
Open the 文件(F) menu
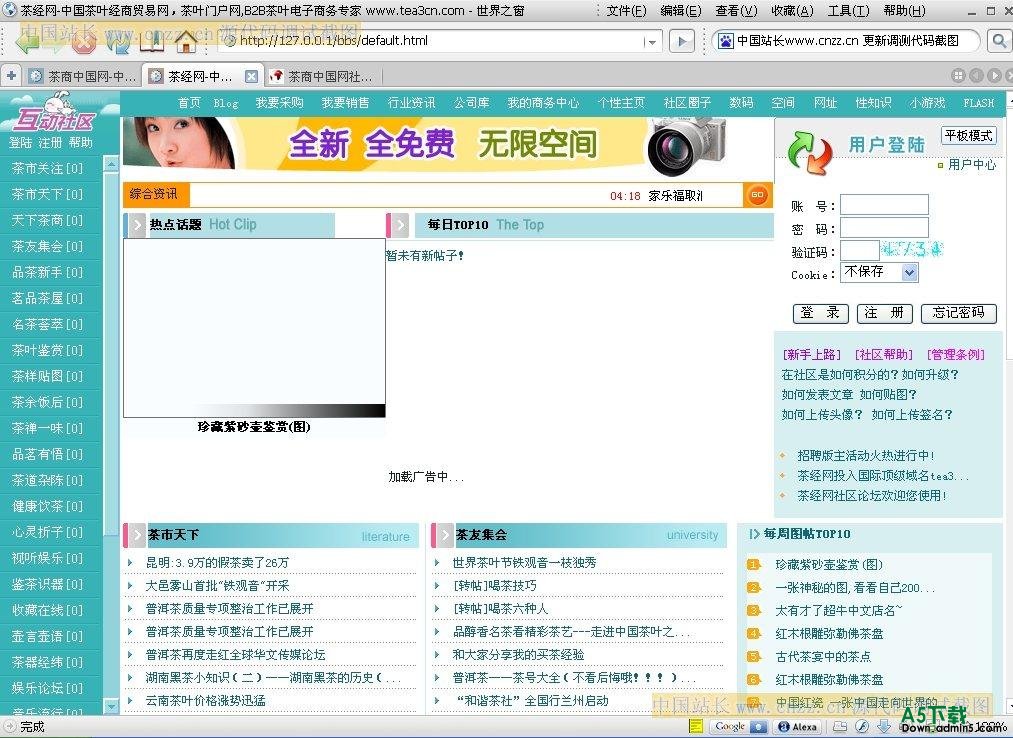(x=626, y=11)
